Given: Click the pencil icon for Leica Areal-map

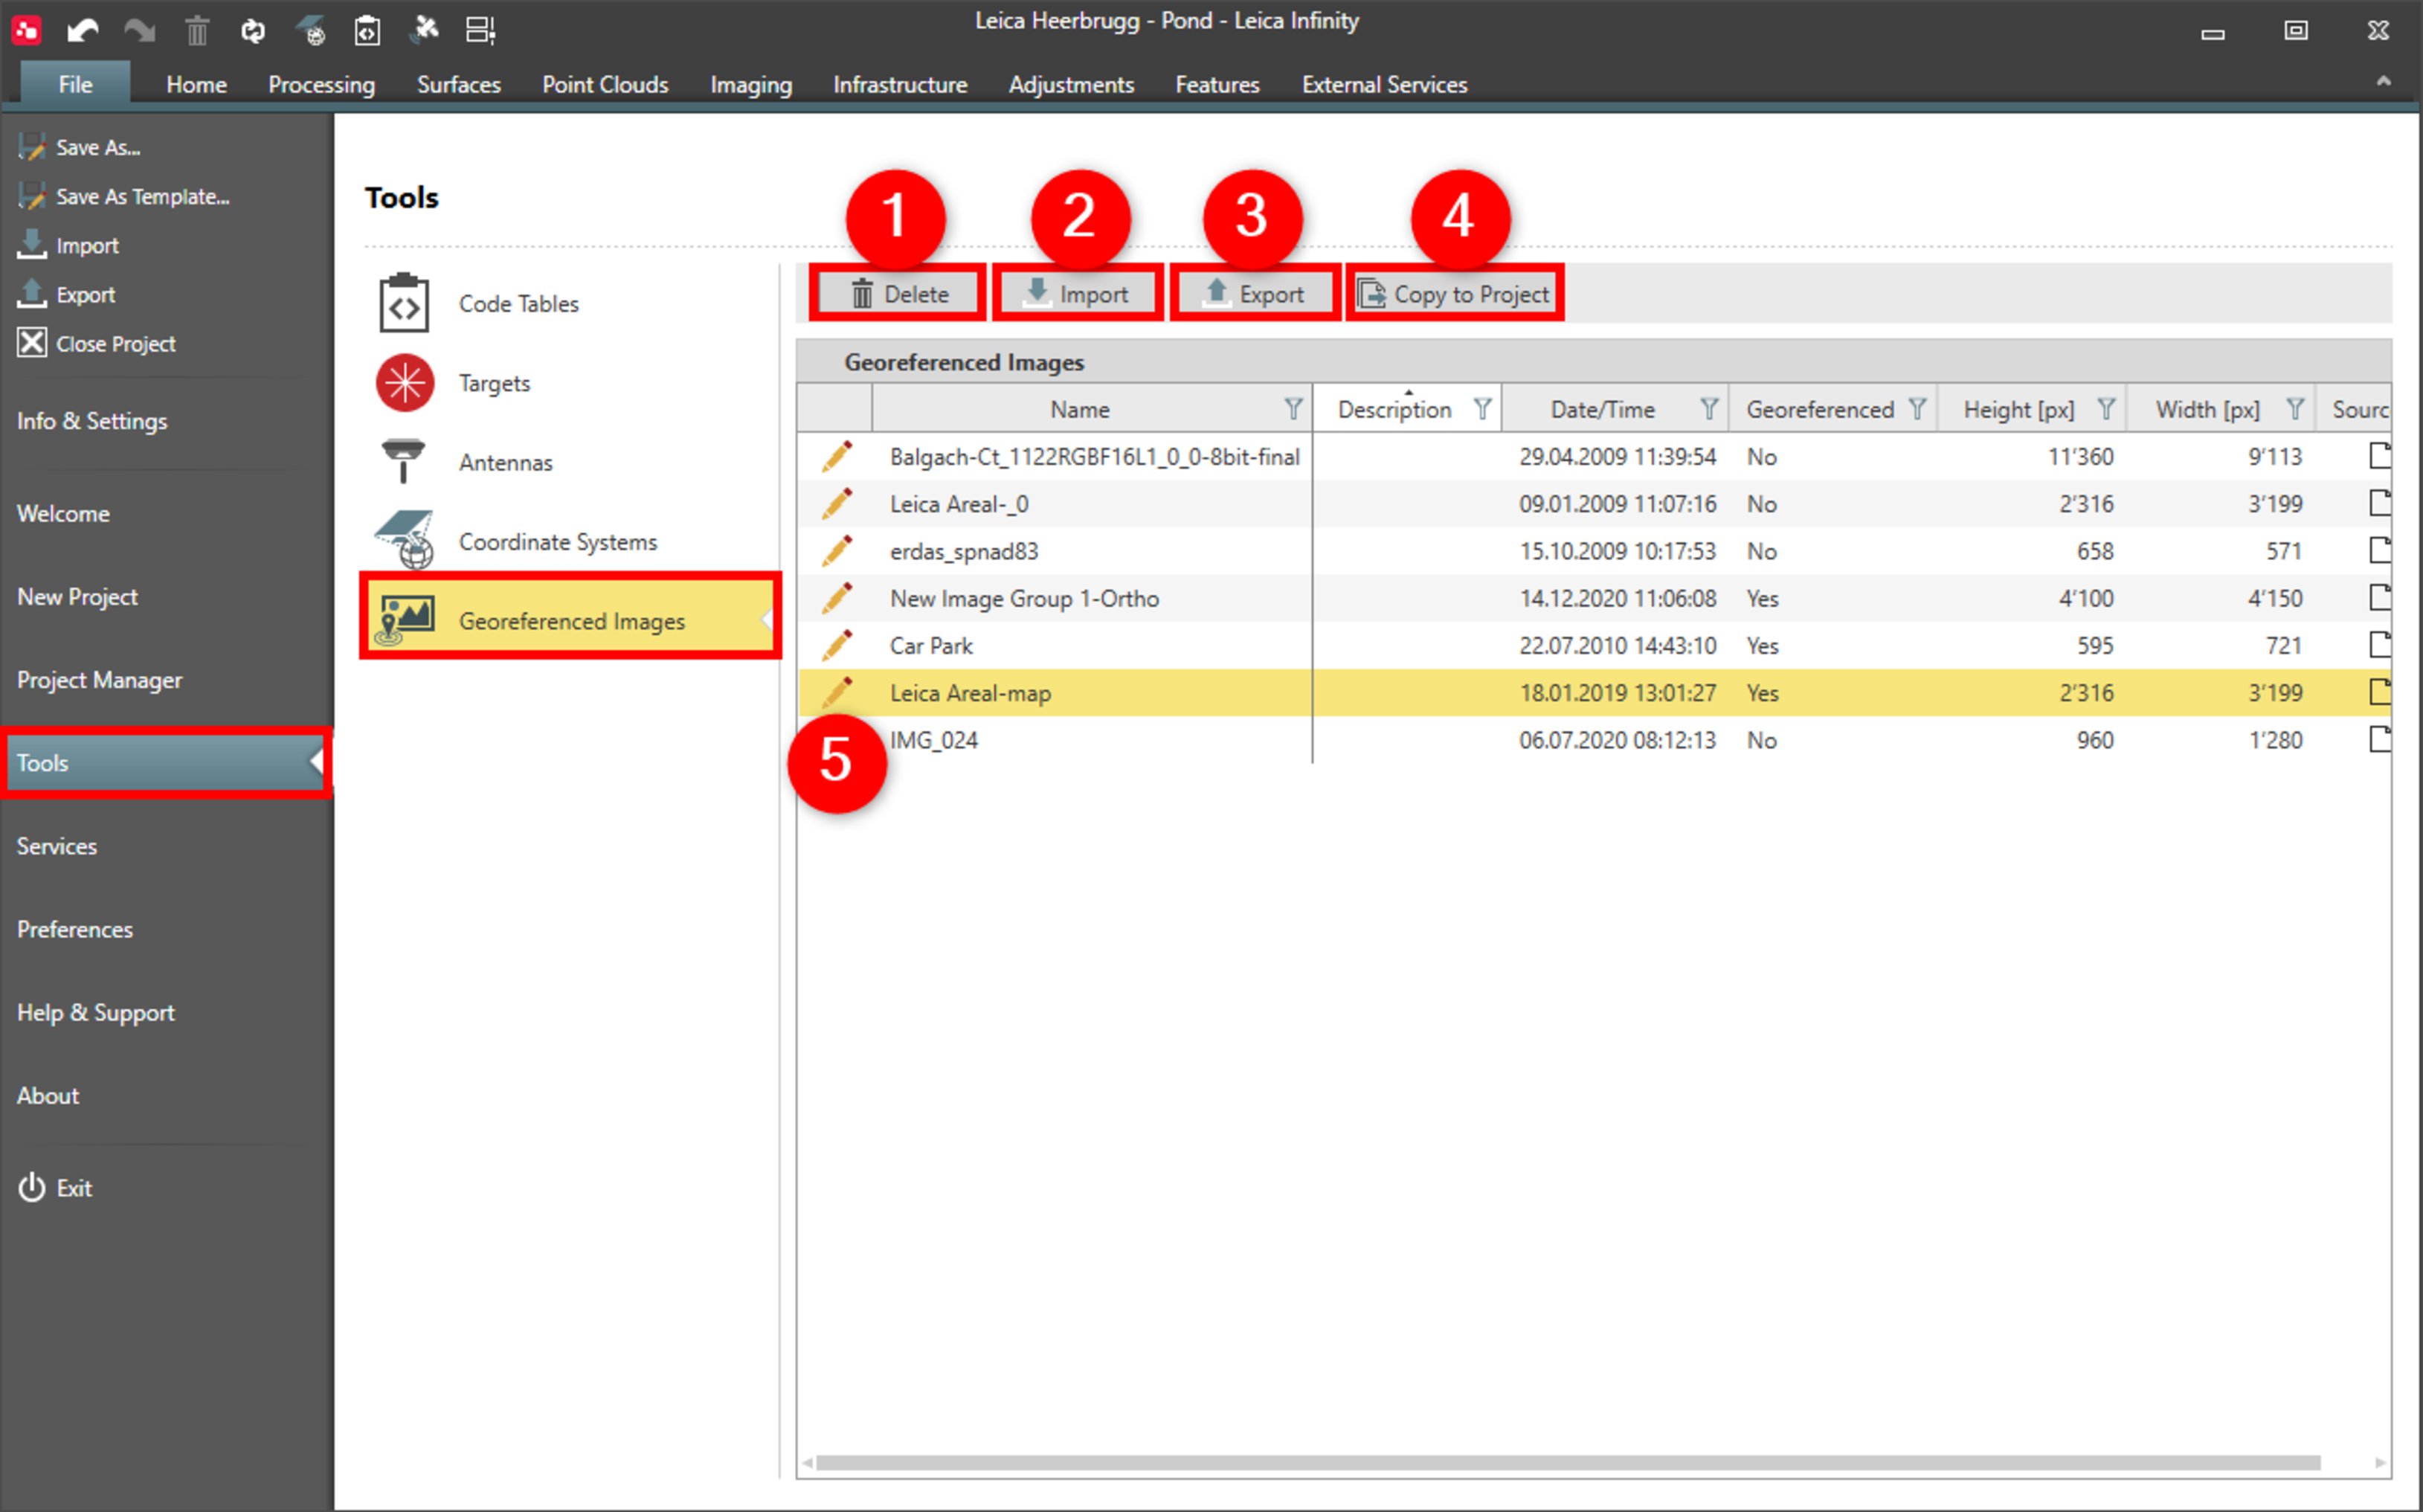Looking at the screenshot, I should [837, 692].
